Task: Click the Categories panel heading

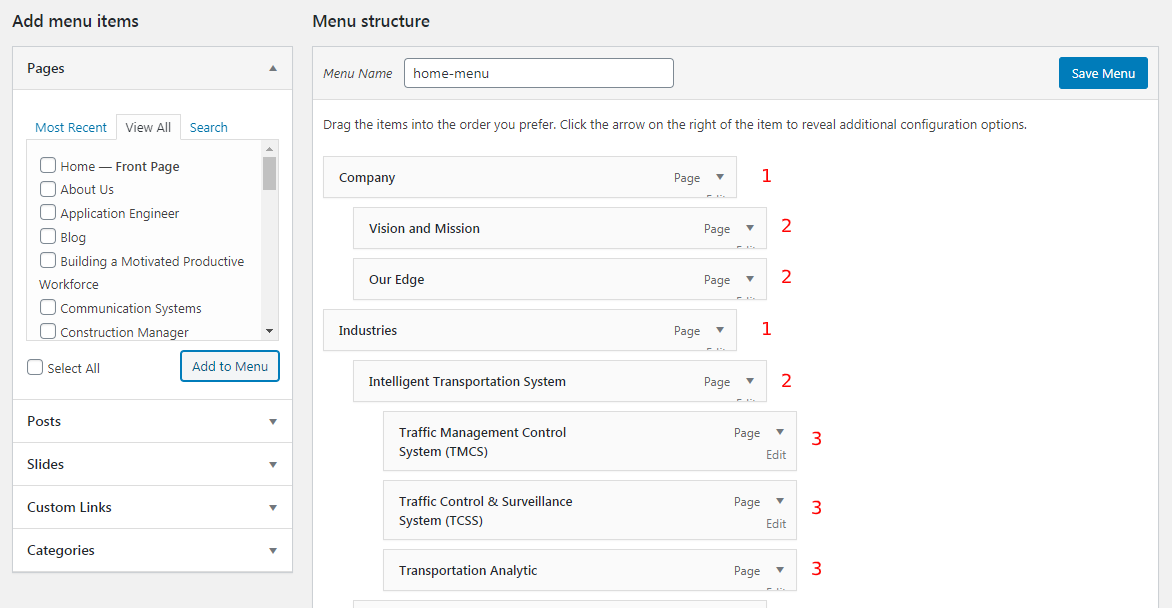Action: (x=152, y=550)
